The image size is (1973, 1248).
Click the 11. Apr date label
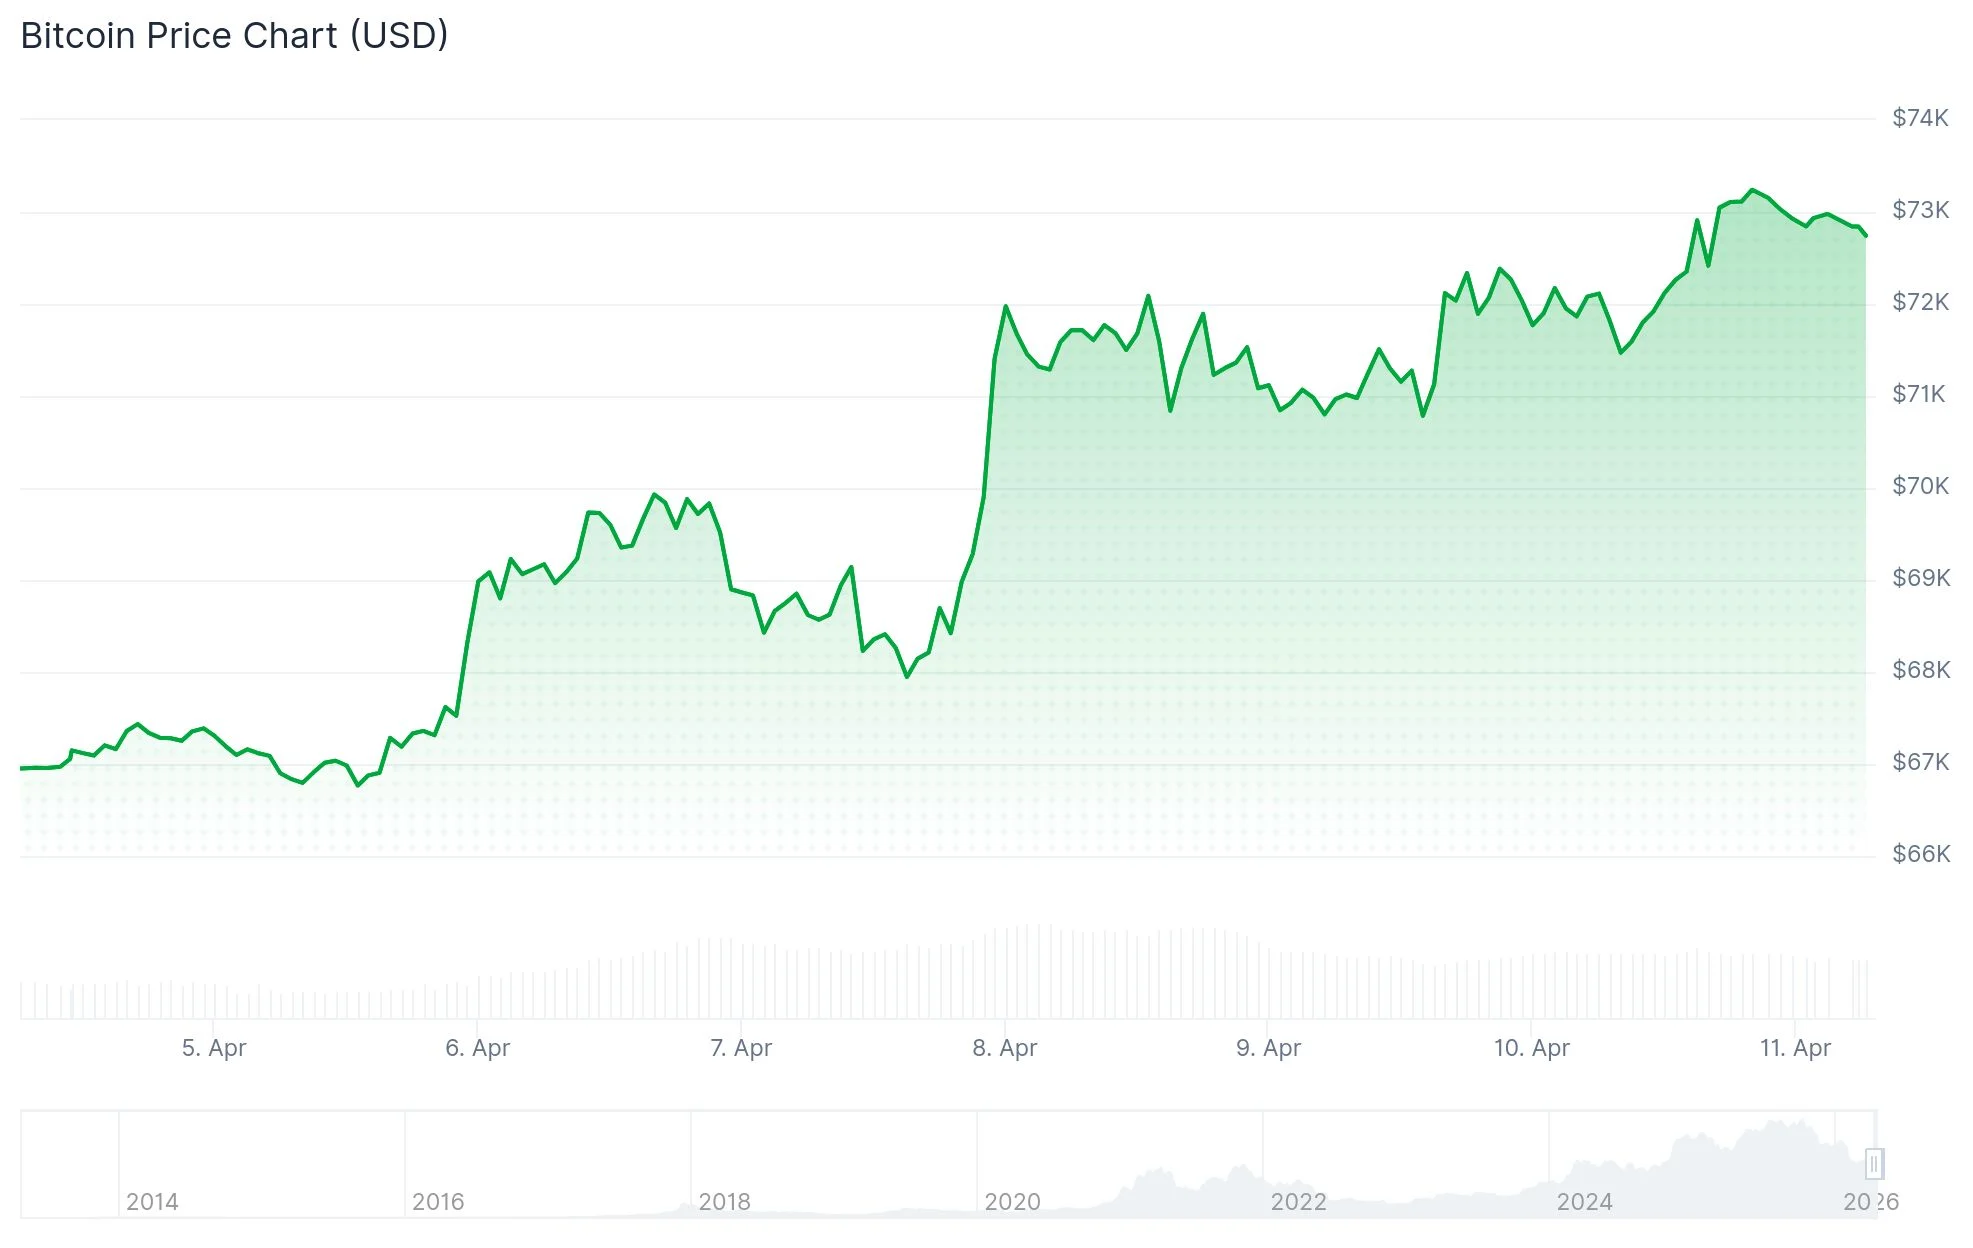tap(1795, 1048)
